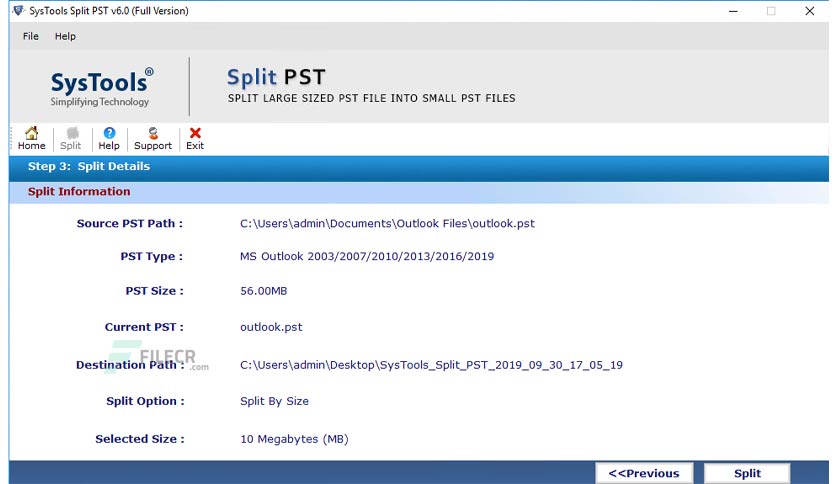Select the source path ending outlook.pst

coord(387,223)
